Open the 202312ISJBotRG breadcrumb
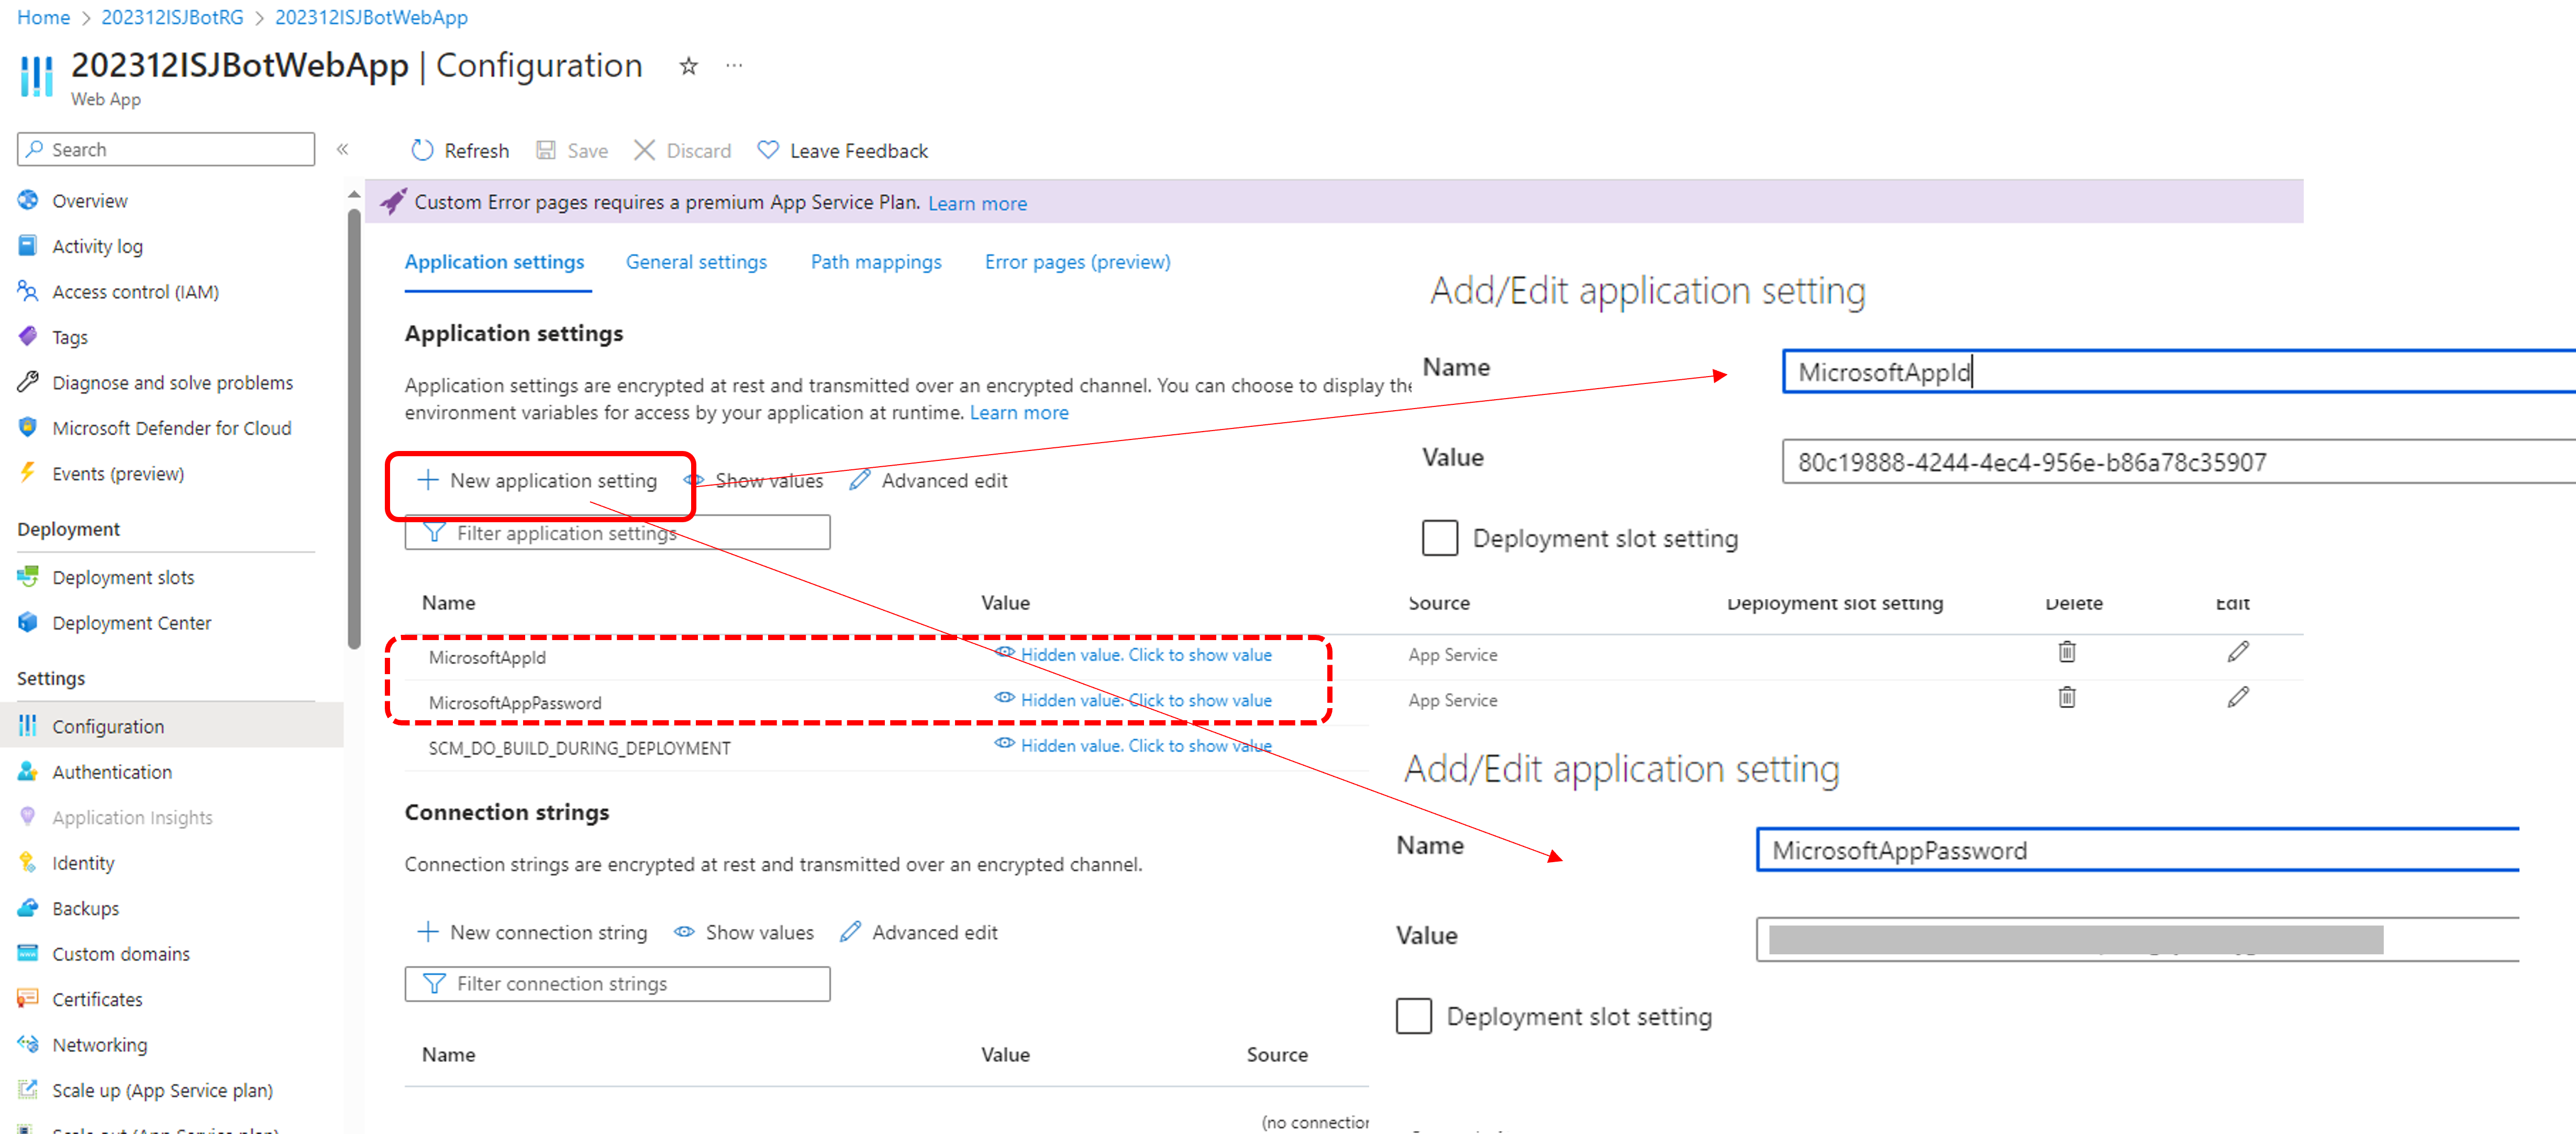This screenshot has width=2576, height=1134. pos(172,17)
